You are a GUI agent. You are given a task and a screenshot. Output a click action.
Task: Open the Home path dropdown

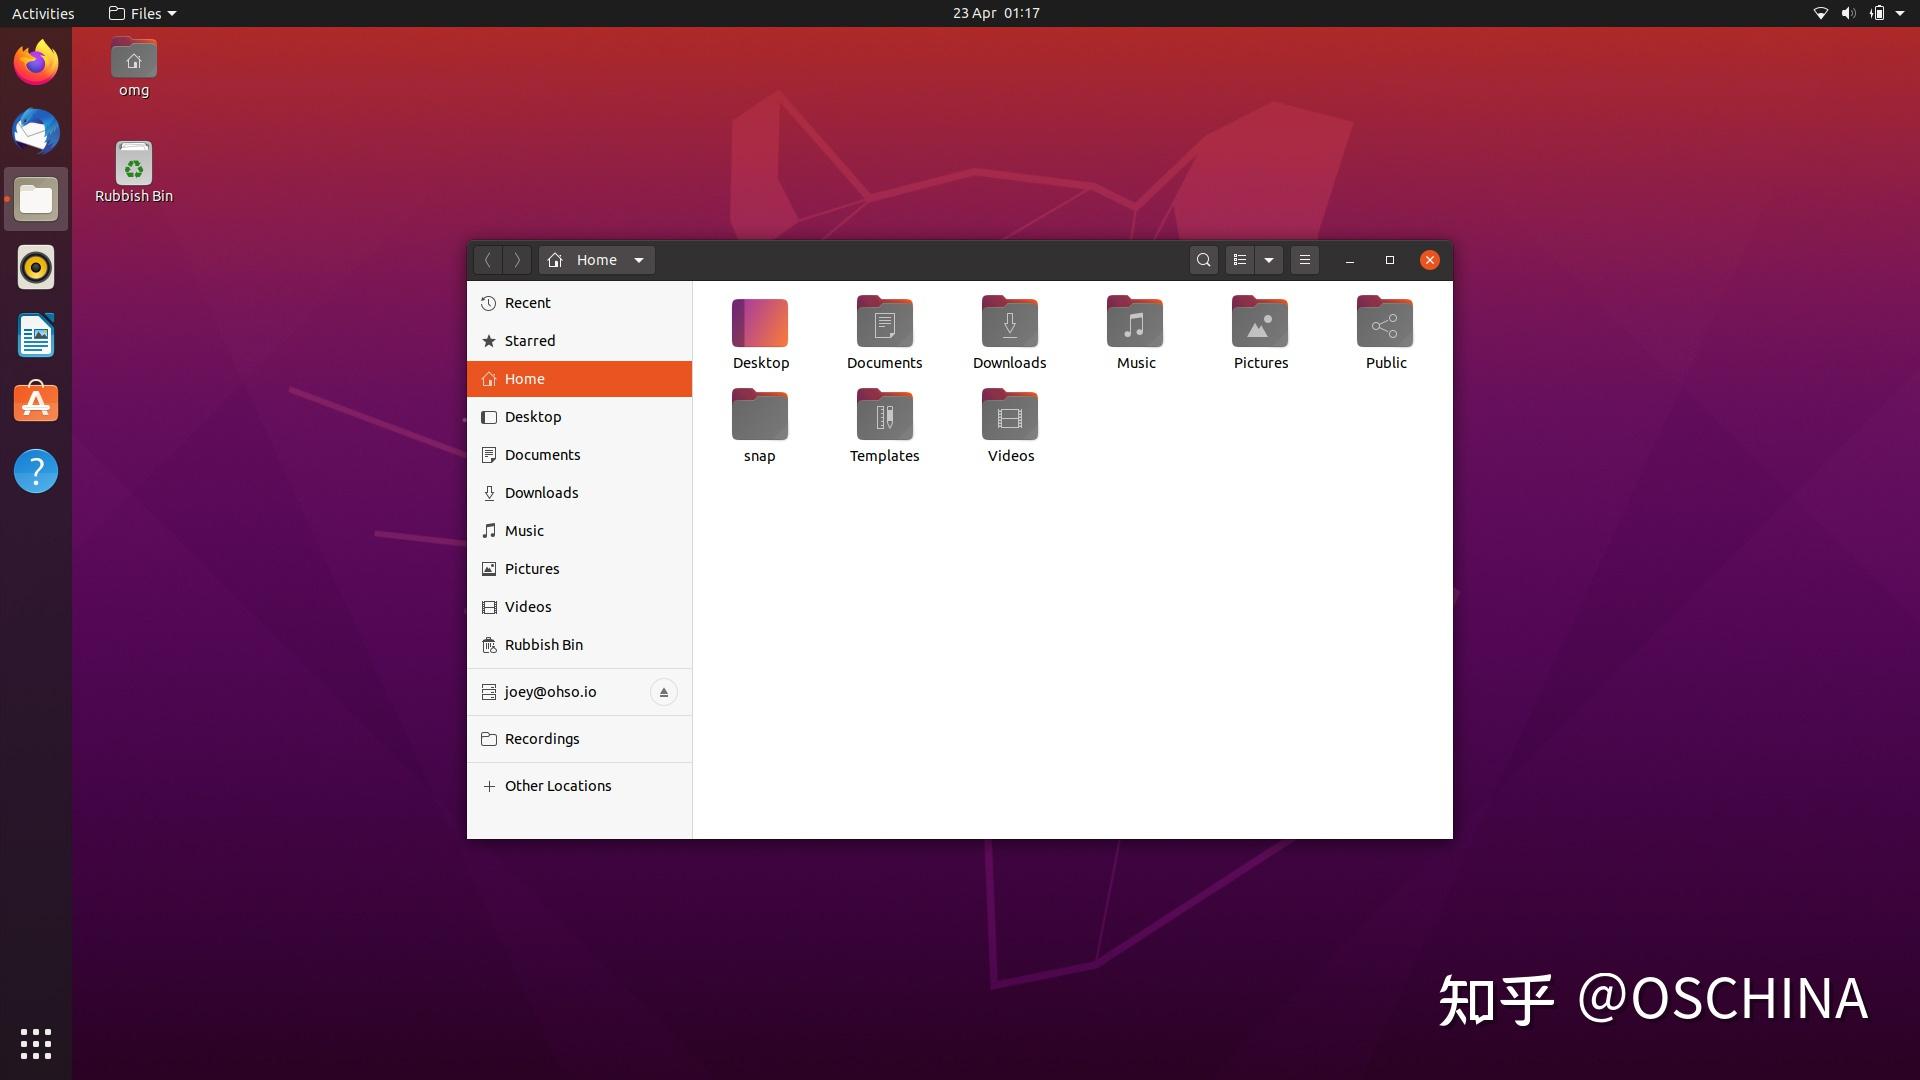tap(639, 259)
